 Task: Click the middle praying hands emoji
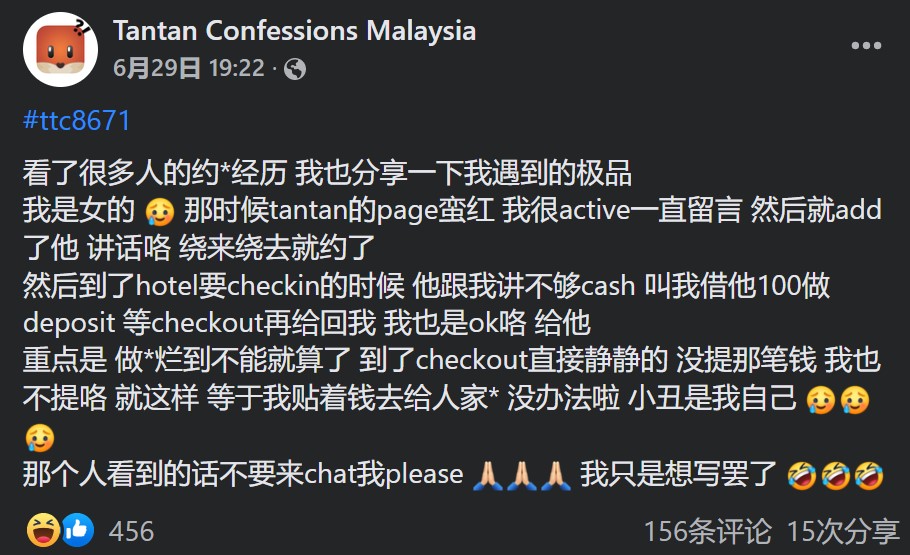point(522,476)
